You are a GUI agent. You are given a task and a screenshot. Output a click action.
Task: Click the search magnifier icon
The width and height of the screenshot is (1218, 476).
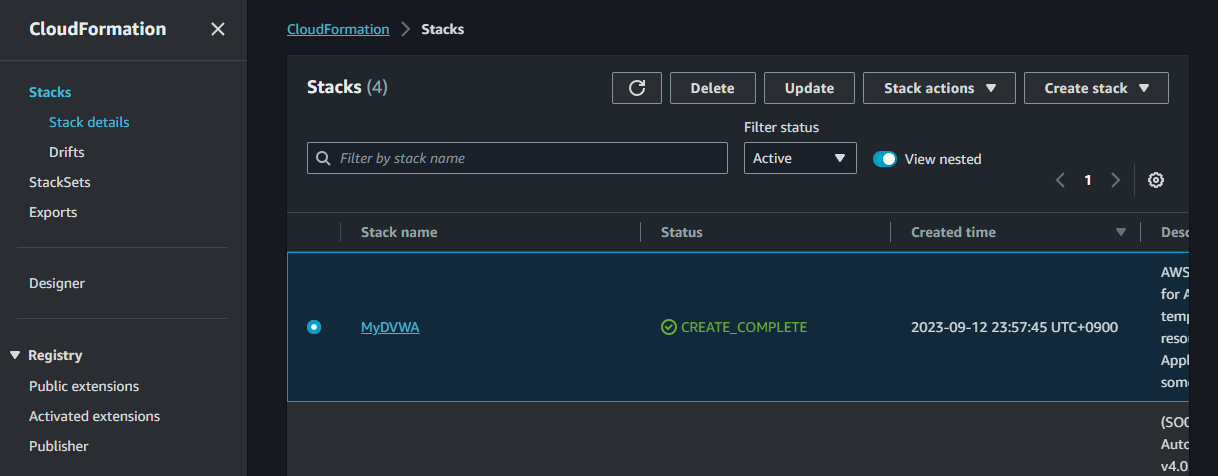[x=323, y=158]
